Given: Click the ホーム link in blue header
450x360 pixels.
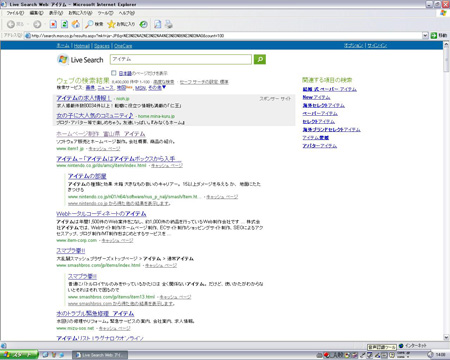Looking at the screenshot, I should (63, 46).
